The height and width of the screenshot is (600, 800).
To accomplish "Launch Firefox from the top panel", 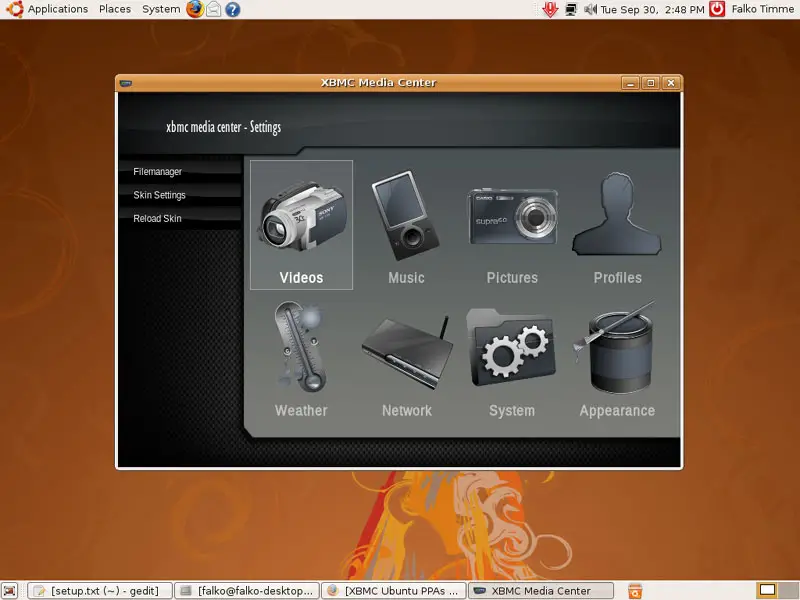I will [194, 9].
